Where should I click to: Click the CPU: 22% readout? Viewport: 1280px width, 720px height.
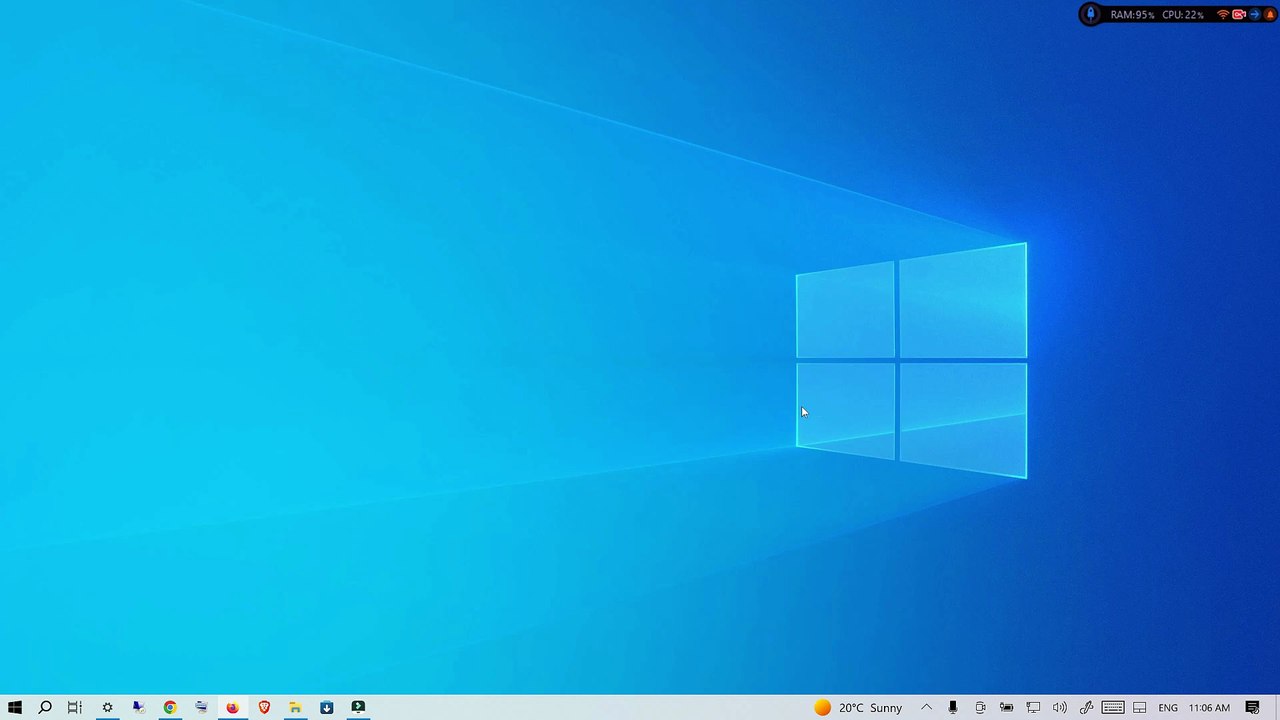point(1183,15)
